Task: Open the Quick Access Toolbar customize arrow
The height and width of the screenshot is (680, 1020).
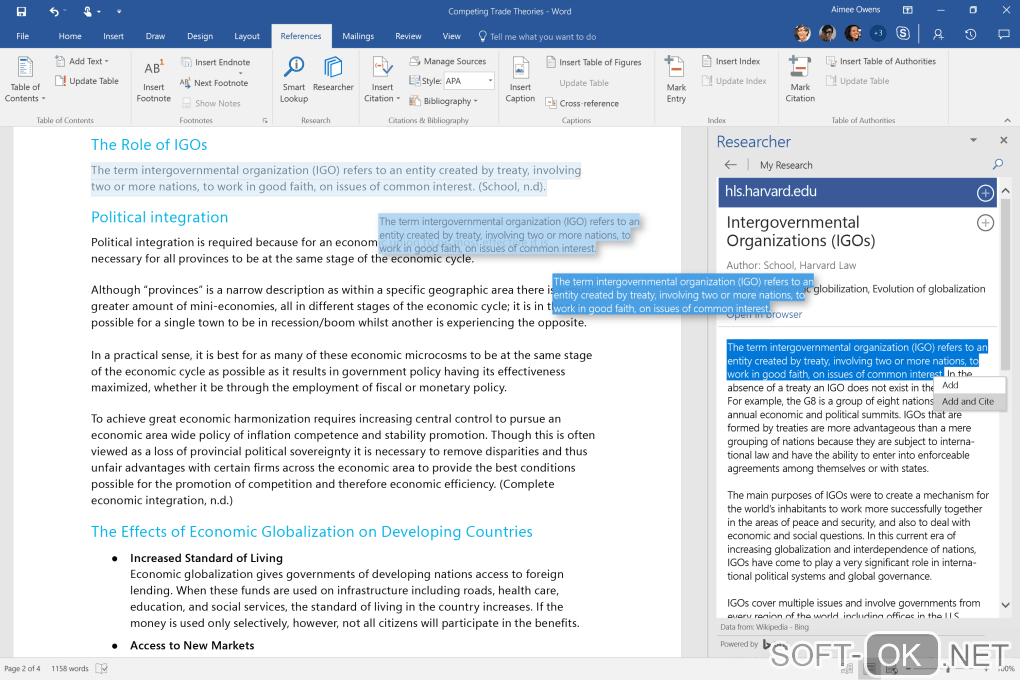Action: click(x=118, y=11)
